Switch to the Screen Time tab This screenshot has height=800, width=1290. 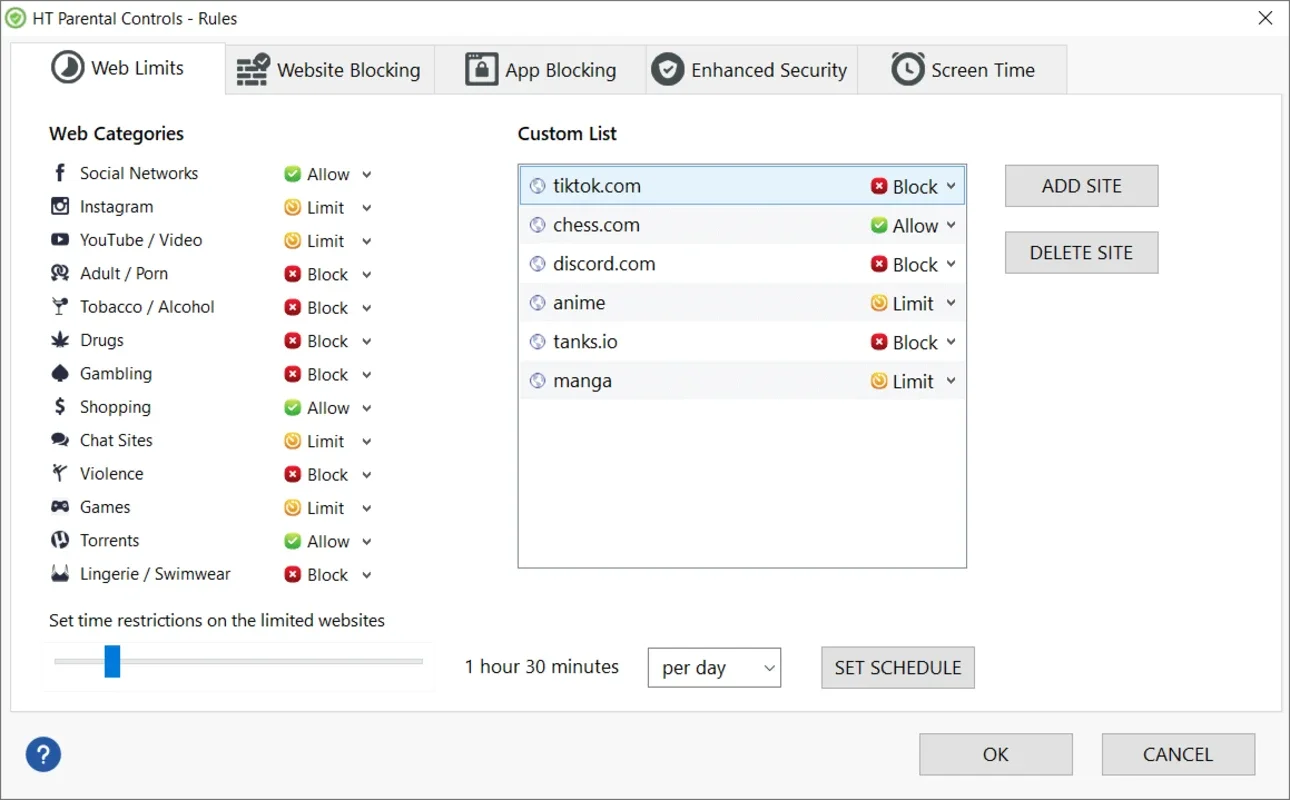click(x=962, y=70)
